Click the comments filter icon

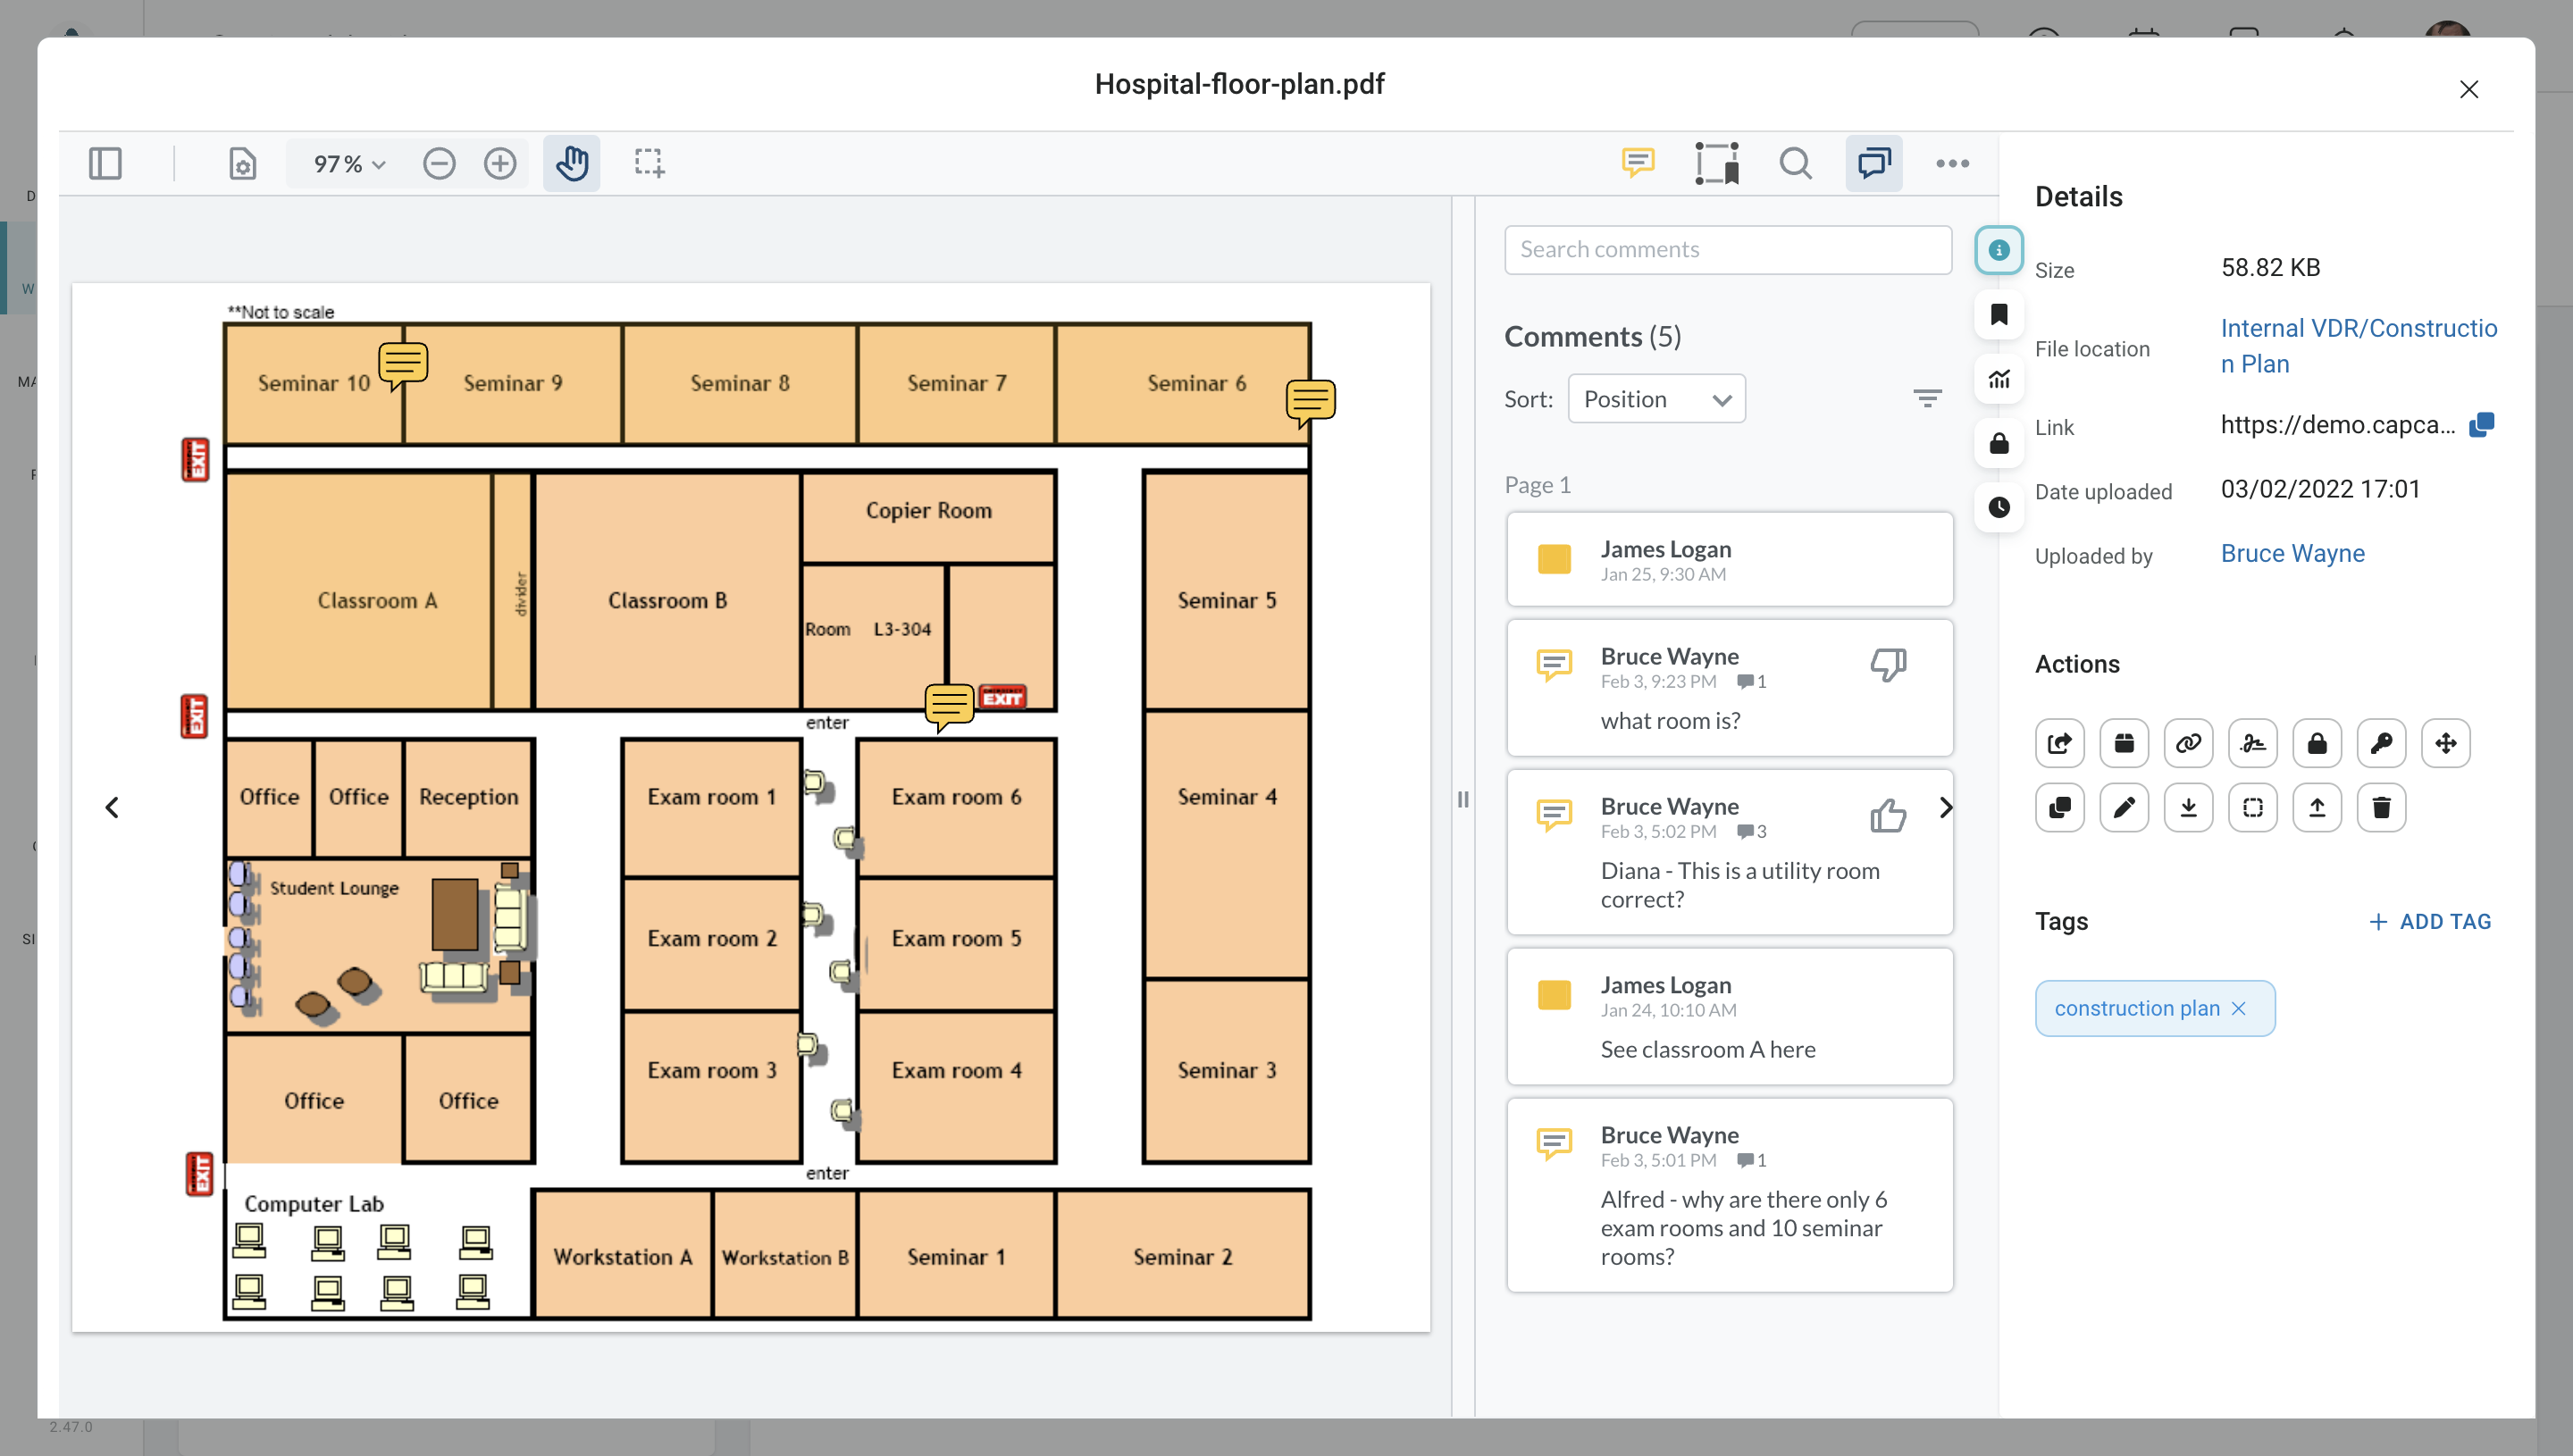pyautogui.click(x=1927, y=399)
